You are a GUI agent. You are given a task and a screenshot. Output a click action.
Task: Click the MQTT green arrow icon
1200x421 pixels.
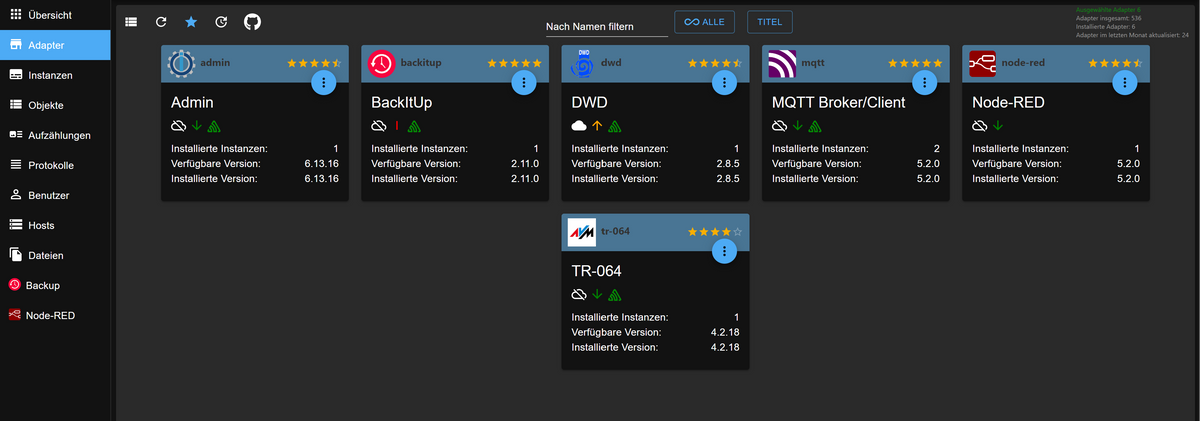pos(797,126)
